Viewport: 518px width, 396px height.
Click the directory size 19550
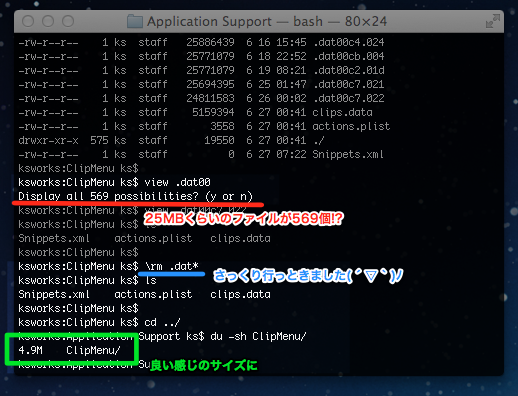point(219,140)
